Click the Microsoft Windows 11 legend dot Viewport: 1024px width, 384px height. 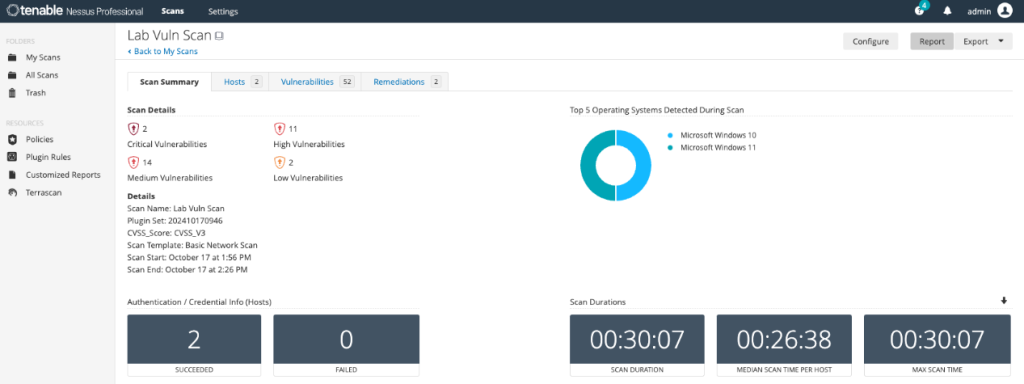point(670,148)
